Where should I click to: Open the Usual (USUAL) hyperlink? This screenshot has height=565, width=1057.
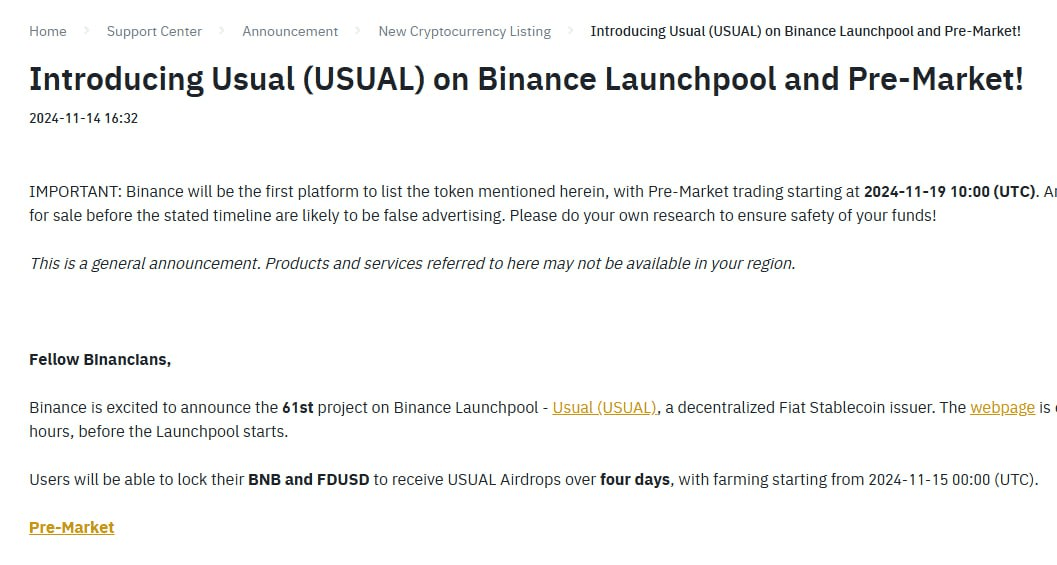(x=605, y=408)
